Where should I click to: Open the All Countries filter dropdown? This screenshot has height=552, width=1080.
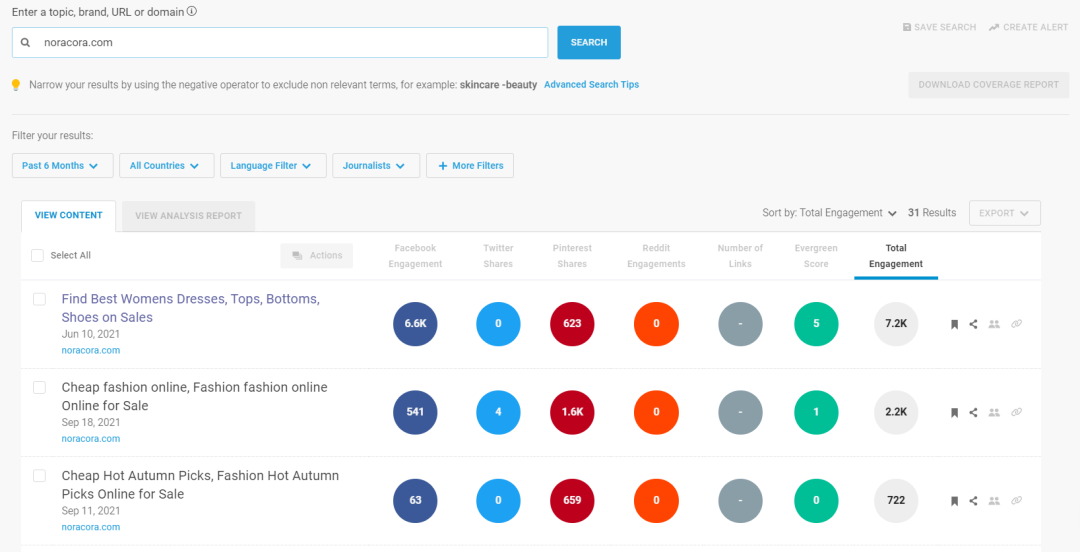coord(167,165)
